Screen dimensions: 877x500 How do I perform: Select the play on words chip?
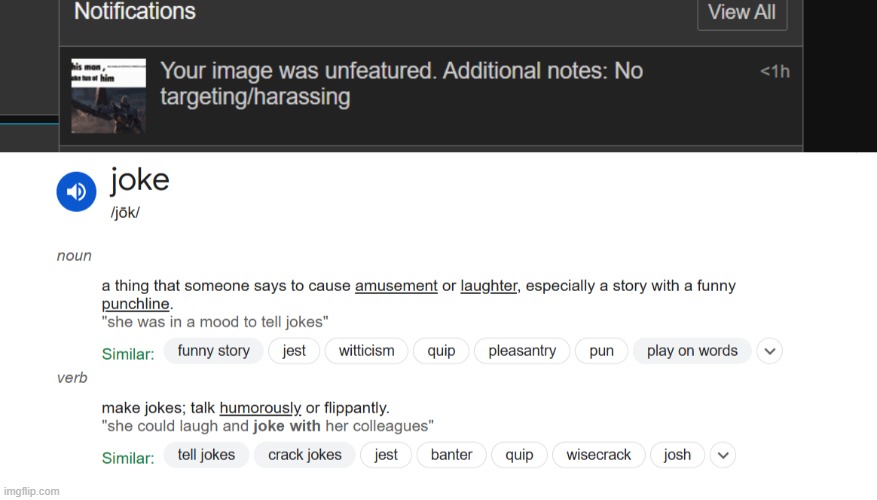692,351
